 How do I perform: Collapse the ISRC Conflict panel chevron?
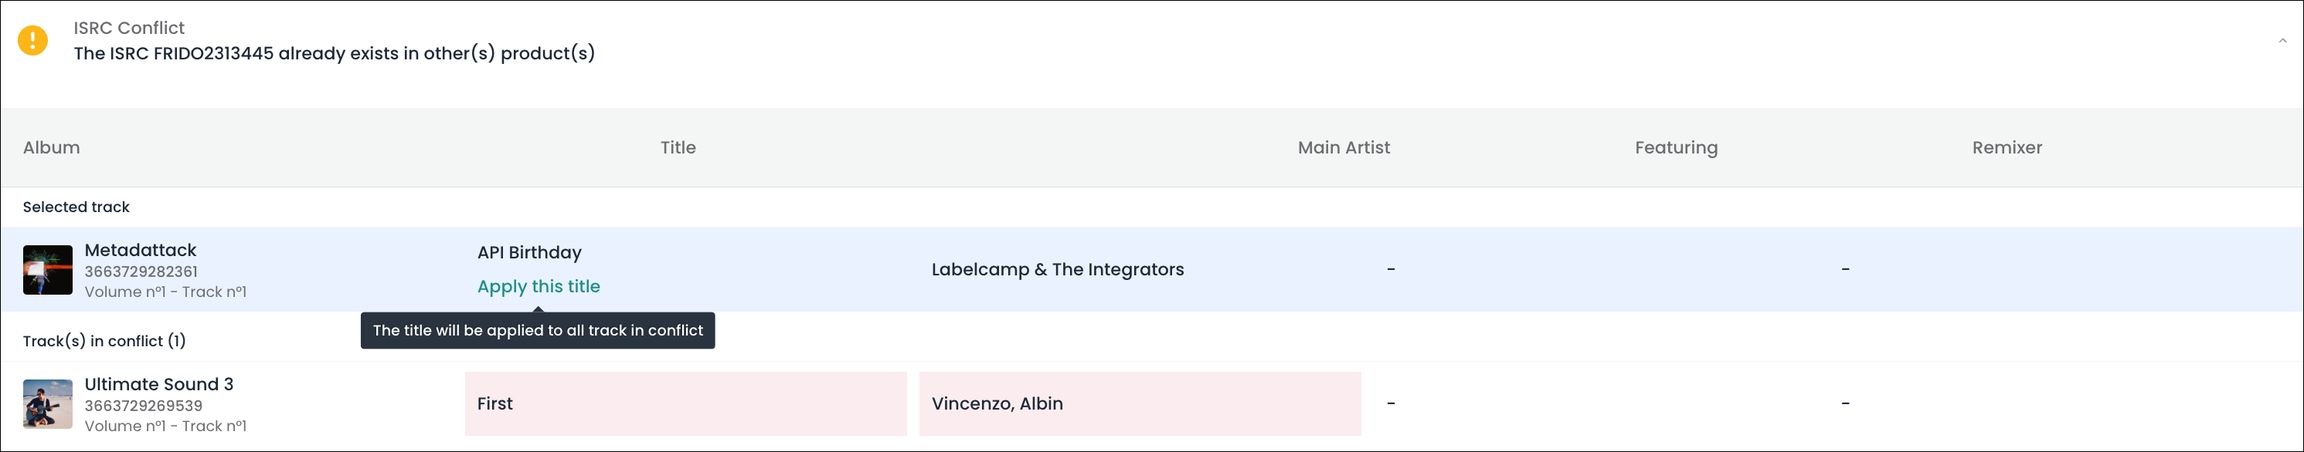coord(2282,41)
